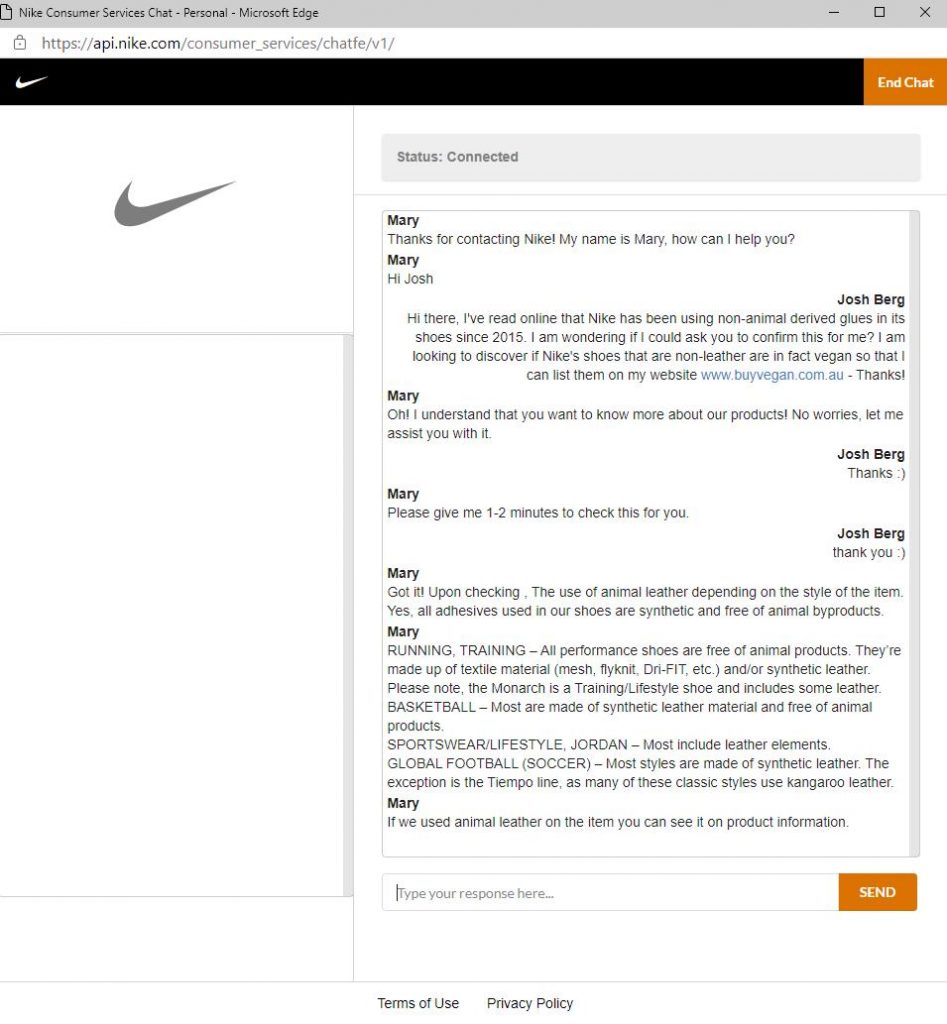947x1024 pixels.
Task: Click Mary's 'Thanks for contacting Nike' message
Action: point(590,239)
